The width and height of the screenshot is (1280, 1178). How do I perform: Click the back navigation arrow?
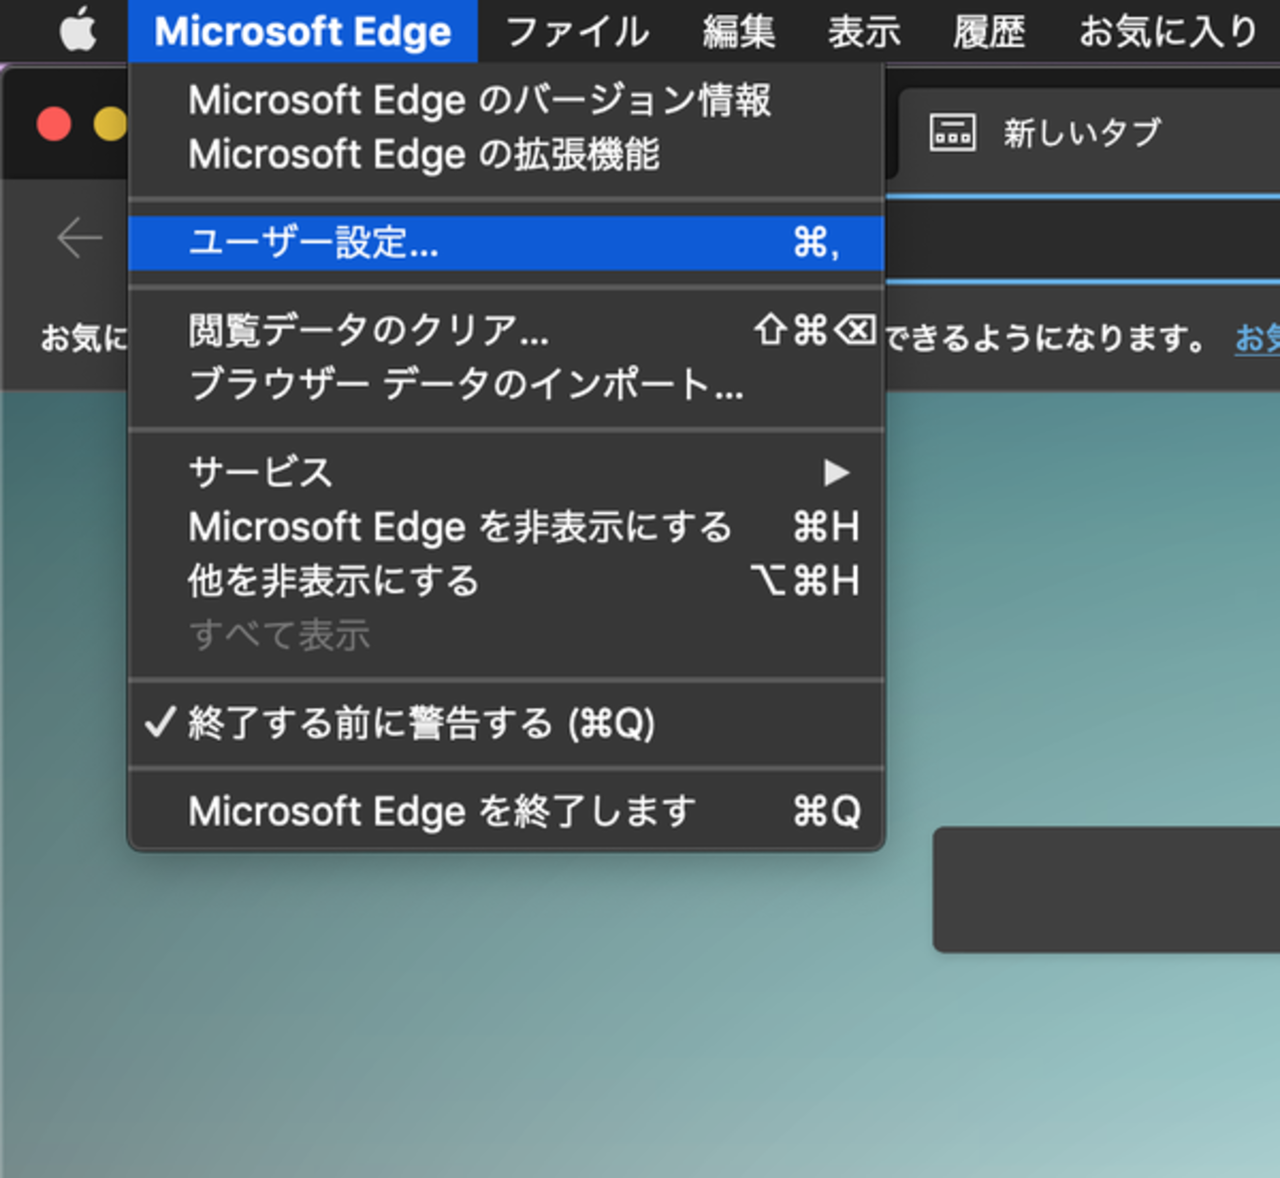(78, 237)
